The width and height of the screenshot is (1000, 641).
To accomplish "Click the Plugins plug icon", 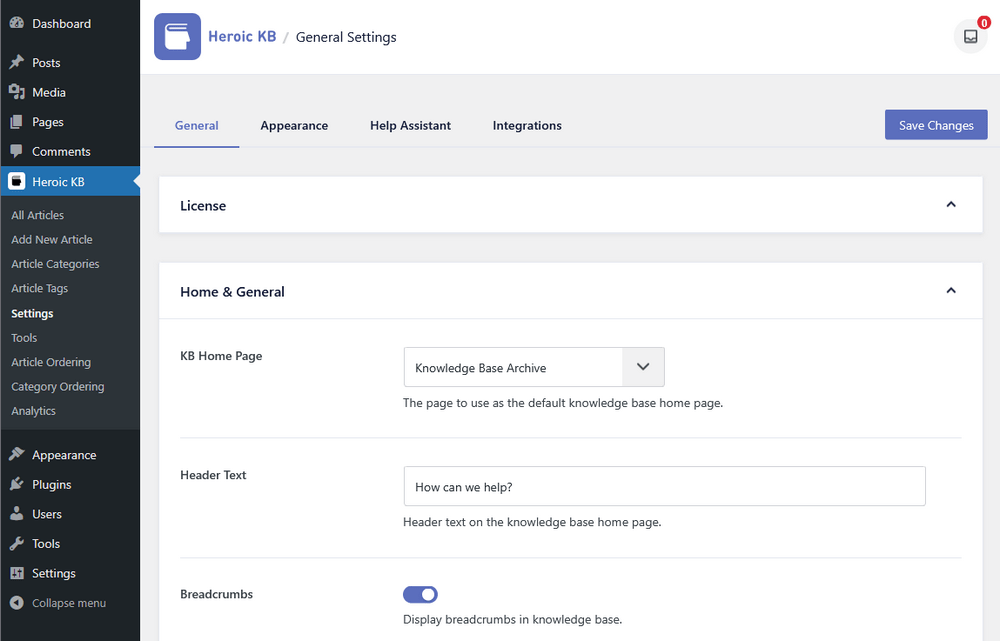I will (x=17, y=484).
